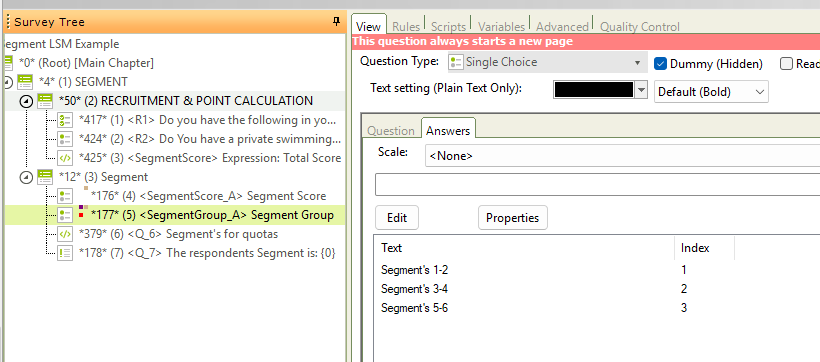This screenshot has width=820, height=362.
Task: Collapse the RECRUITMENT & POINT CALCULATION chapter
Action: tap(26, 101)
